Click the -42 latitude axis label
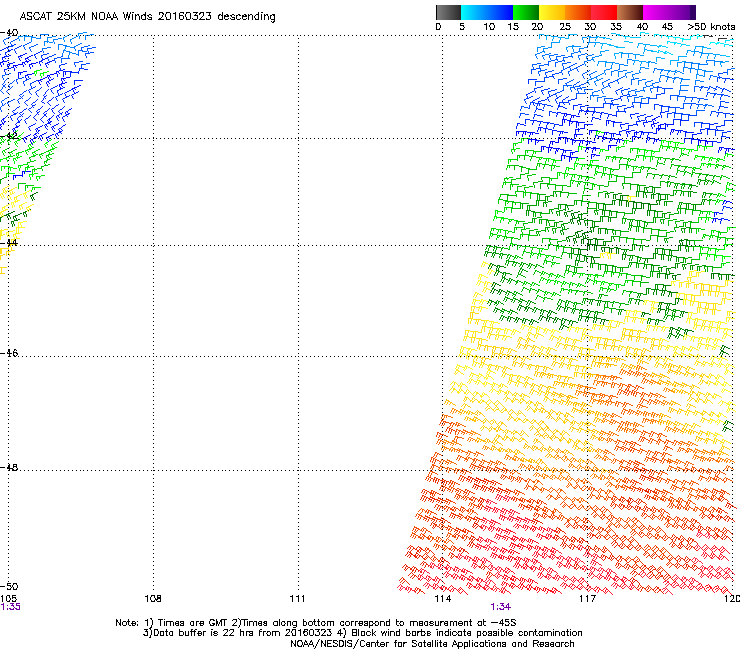Viewport: 740px width, 650px height. tap(9, 135)
